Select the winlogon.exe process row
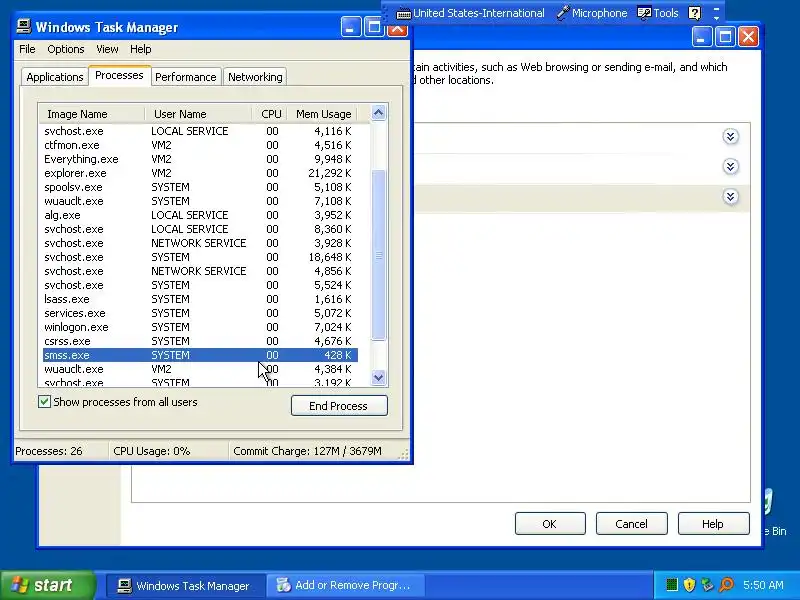 200,327
